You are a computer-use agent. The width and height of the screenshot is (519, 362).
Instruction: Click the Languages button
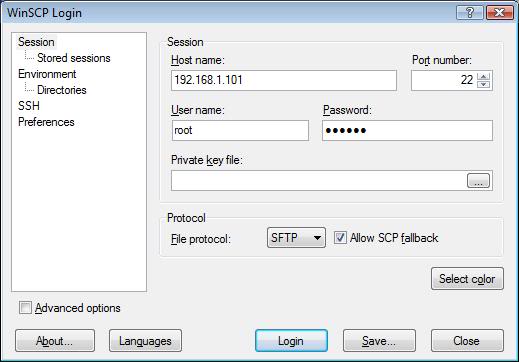tap(145, 341)
